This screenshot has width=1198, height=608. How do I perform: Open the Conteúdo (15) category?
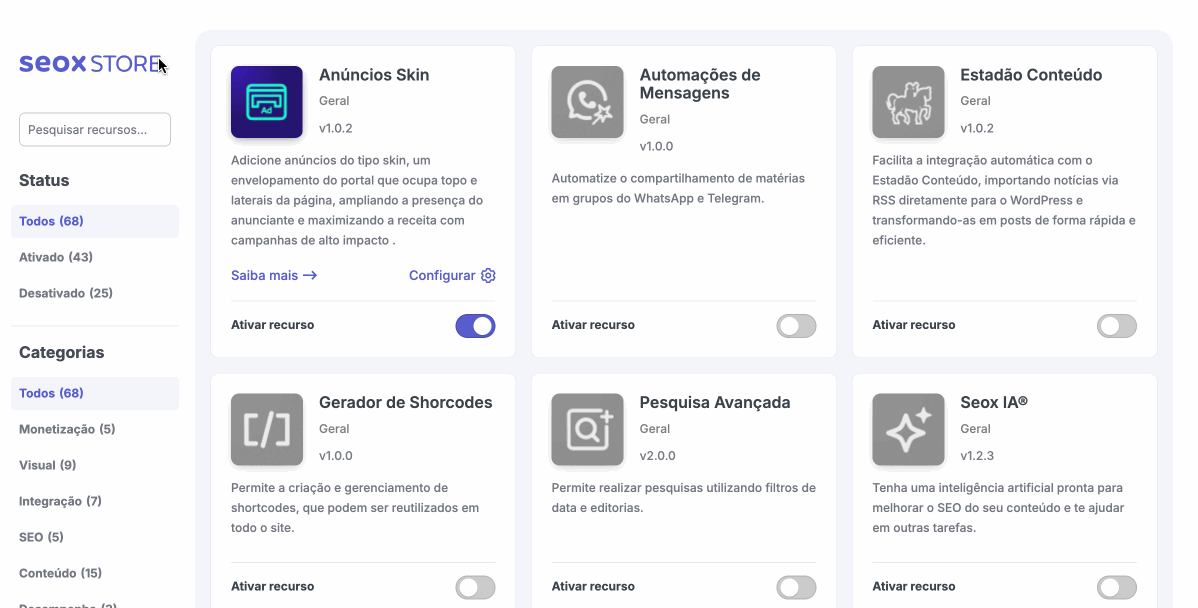click(x=60, y=573)
